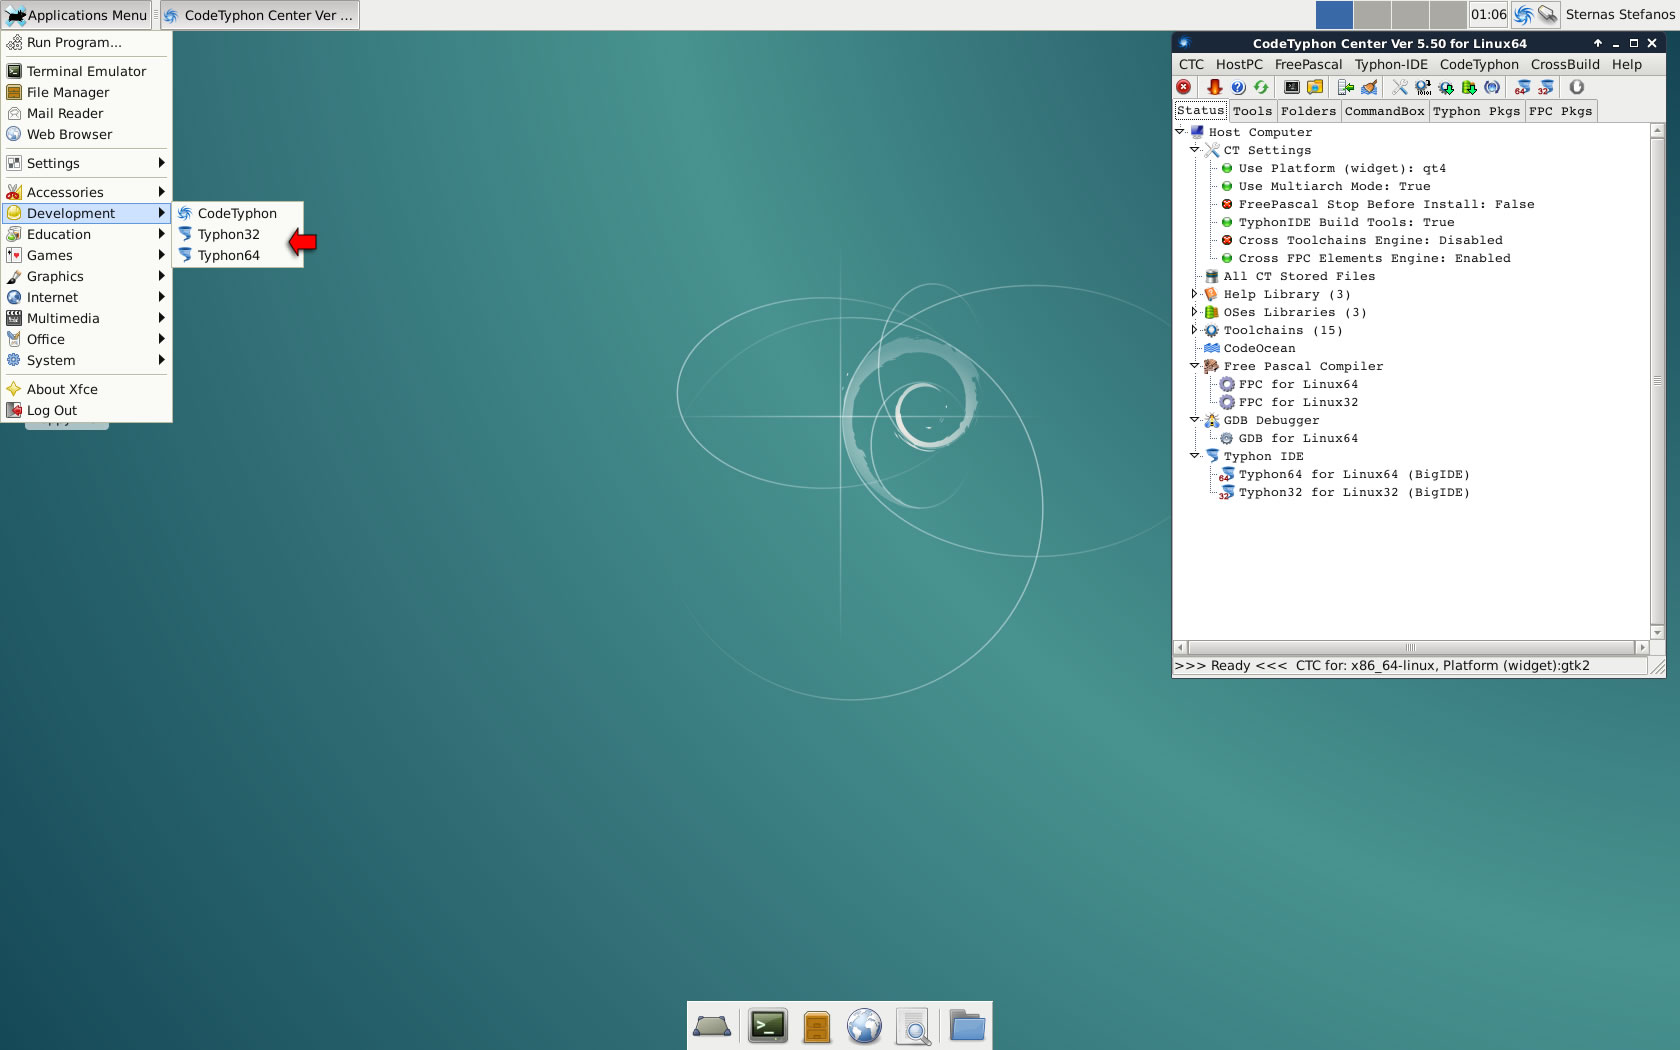1680x1050 pixels.
Task: Click the tree's horizontal scrollbar
Action: click(x=1411, y=648)
